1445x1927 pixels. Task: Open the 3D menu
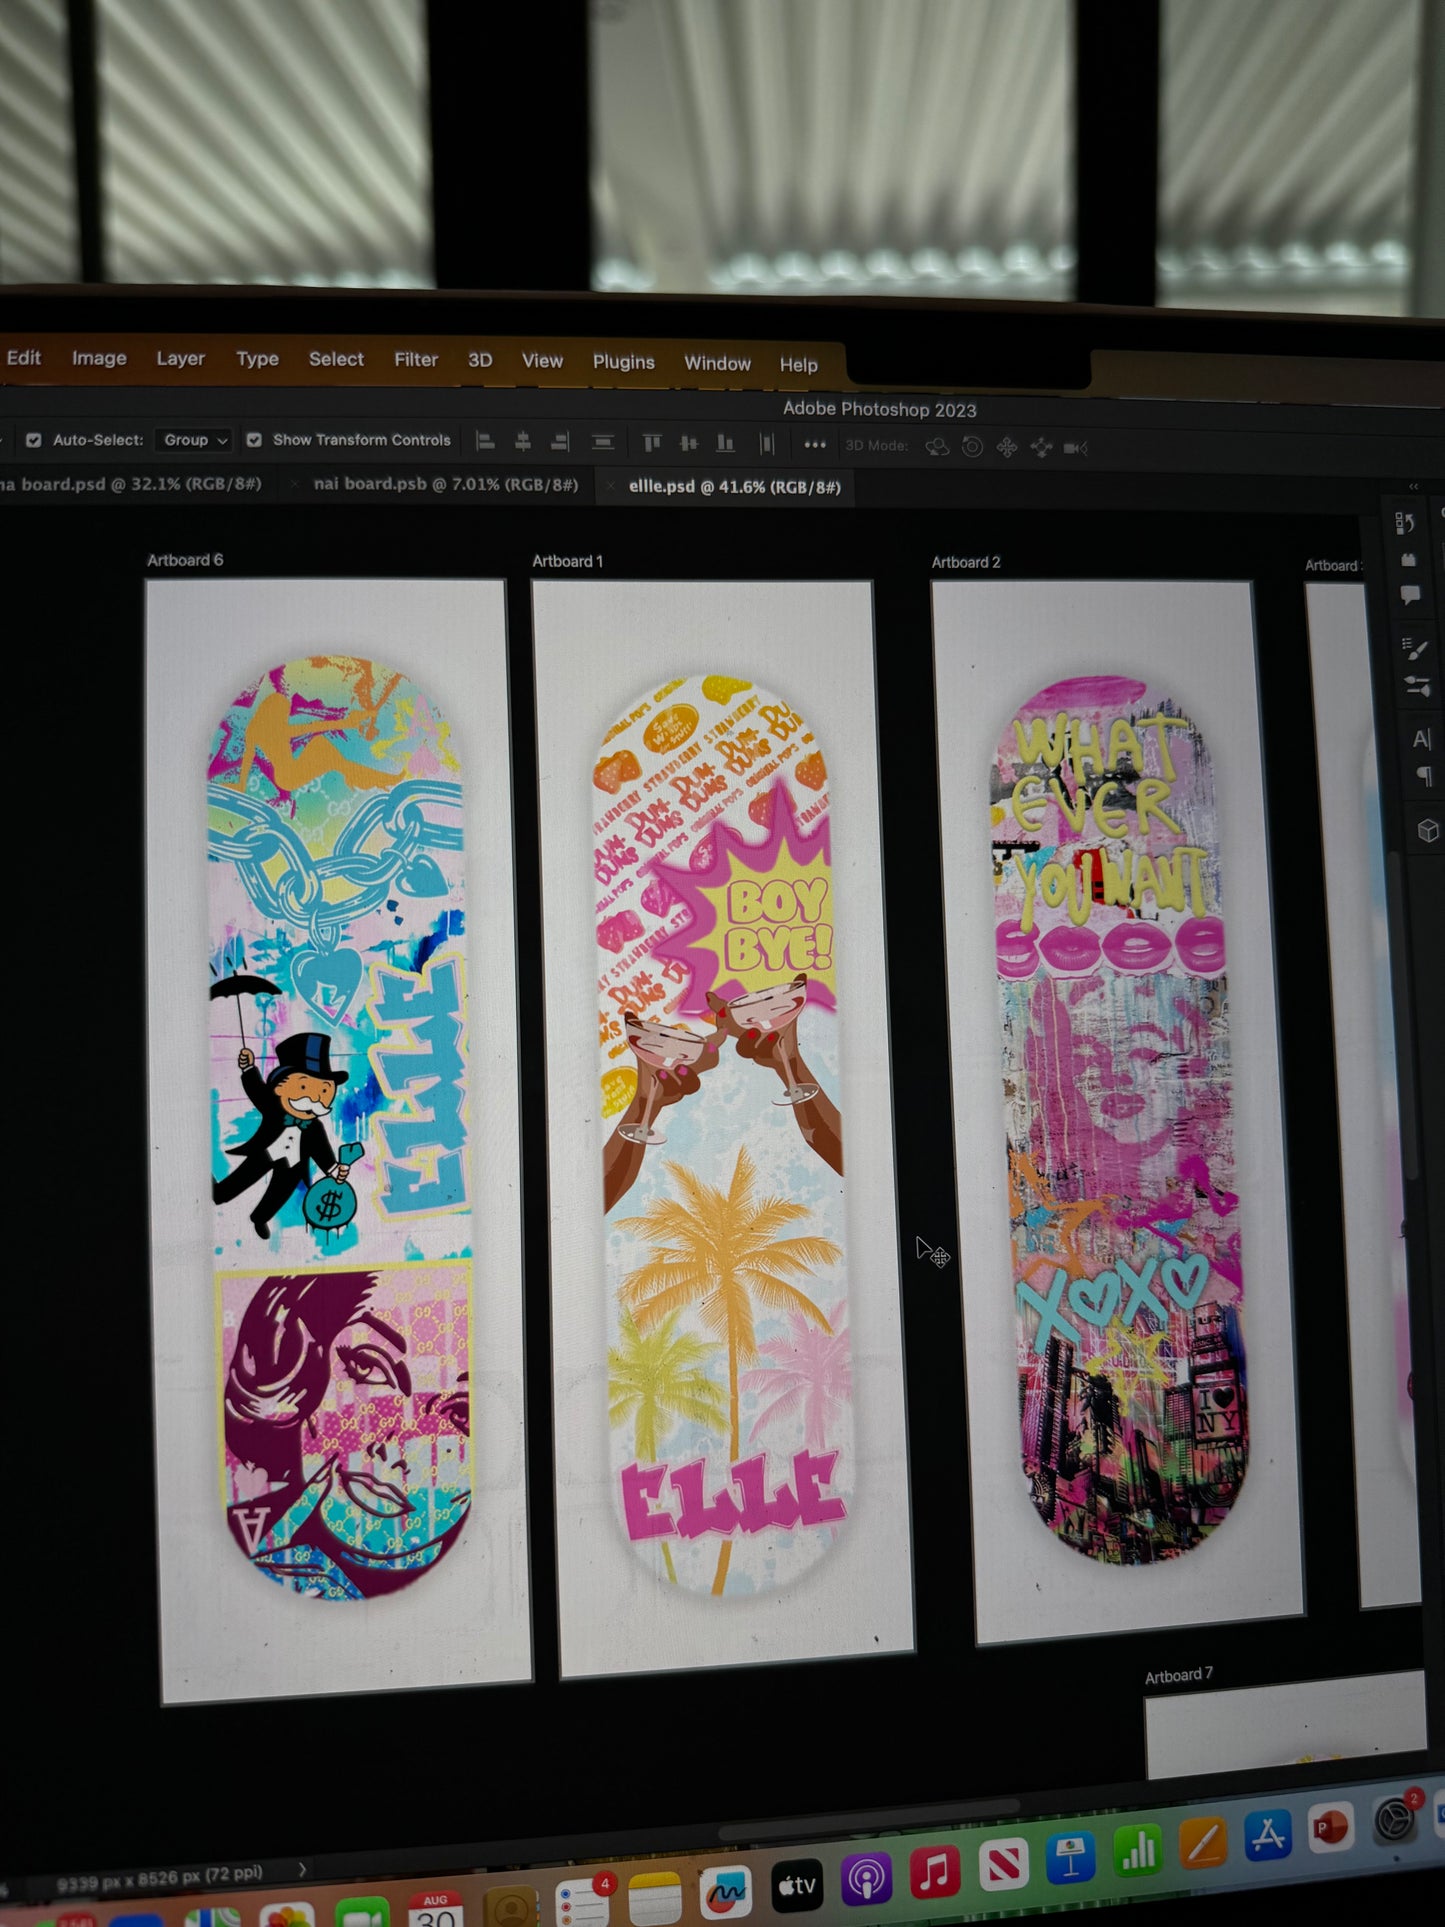tap(480, 360)
